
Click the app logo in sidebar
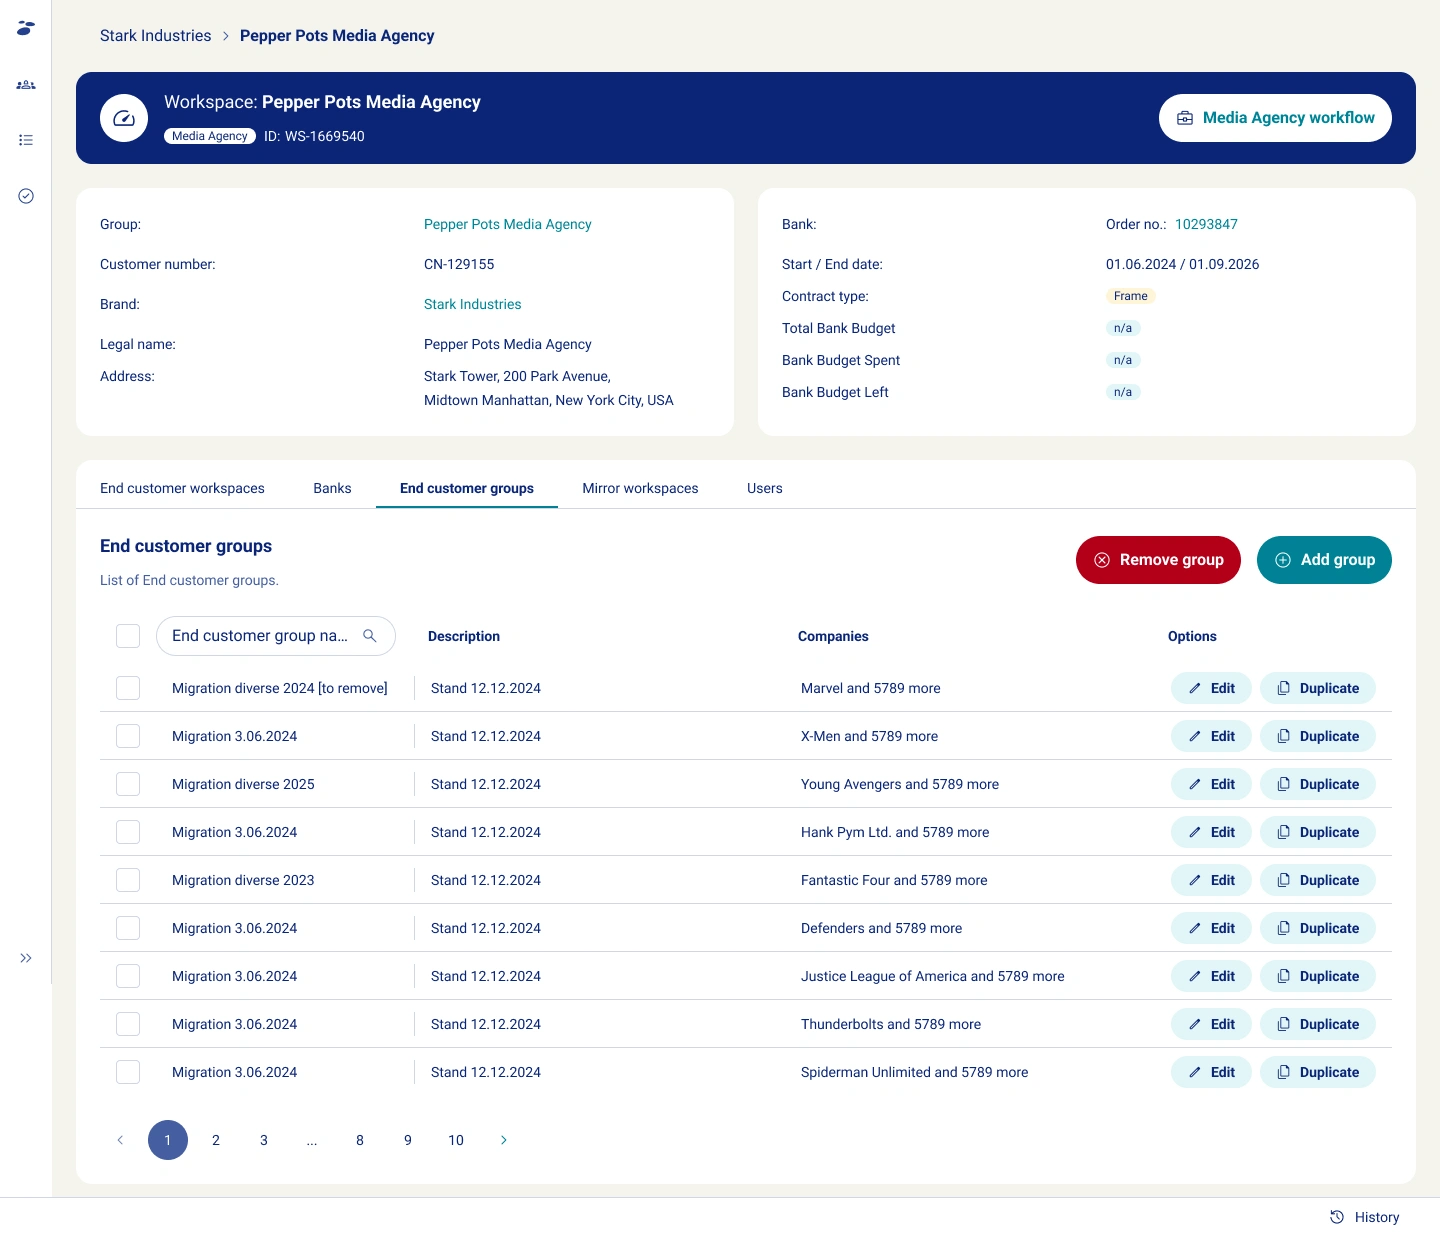click(26, 28)
